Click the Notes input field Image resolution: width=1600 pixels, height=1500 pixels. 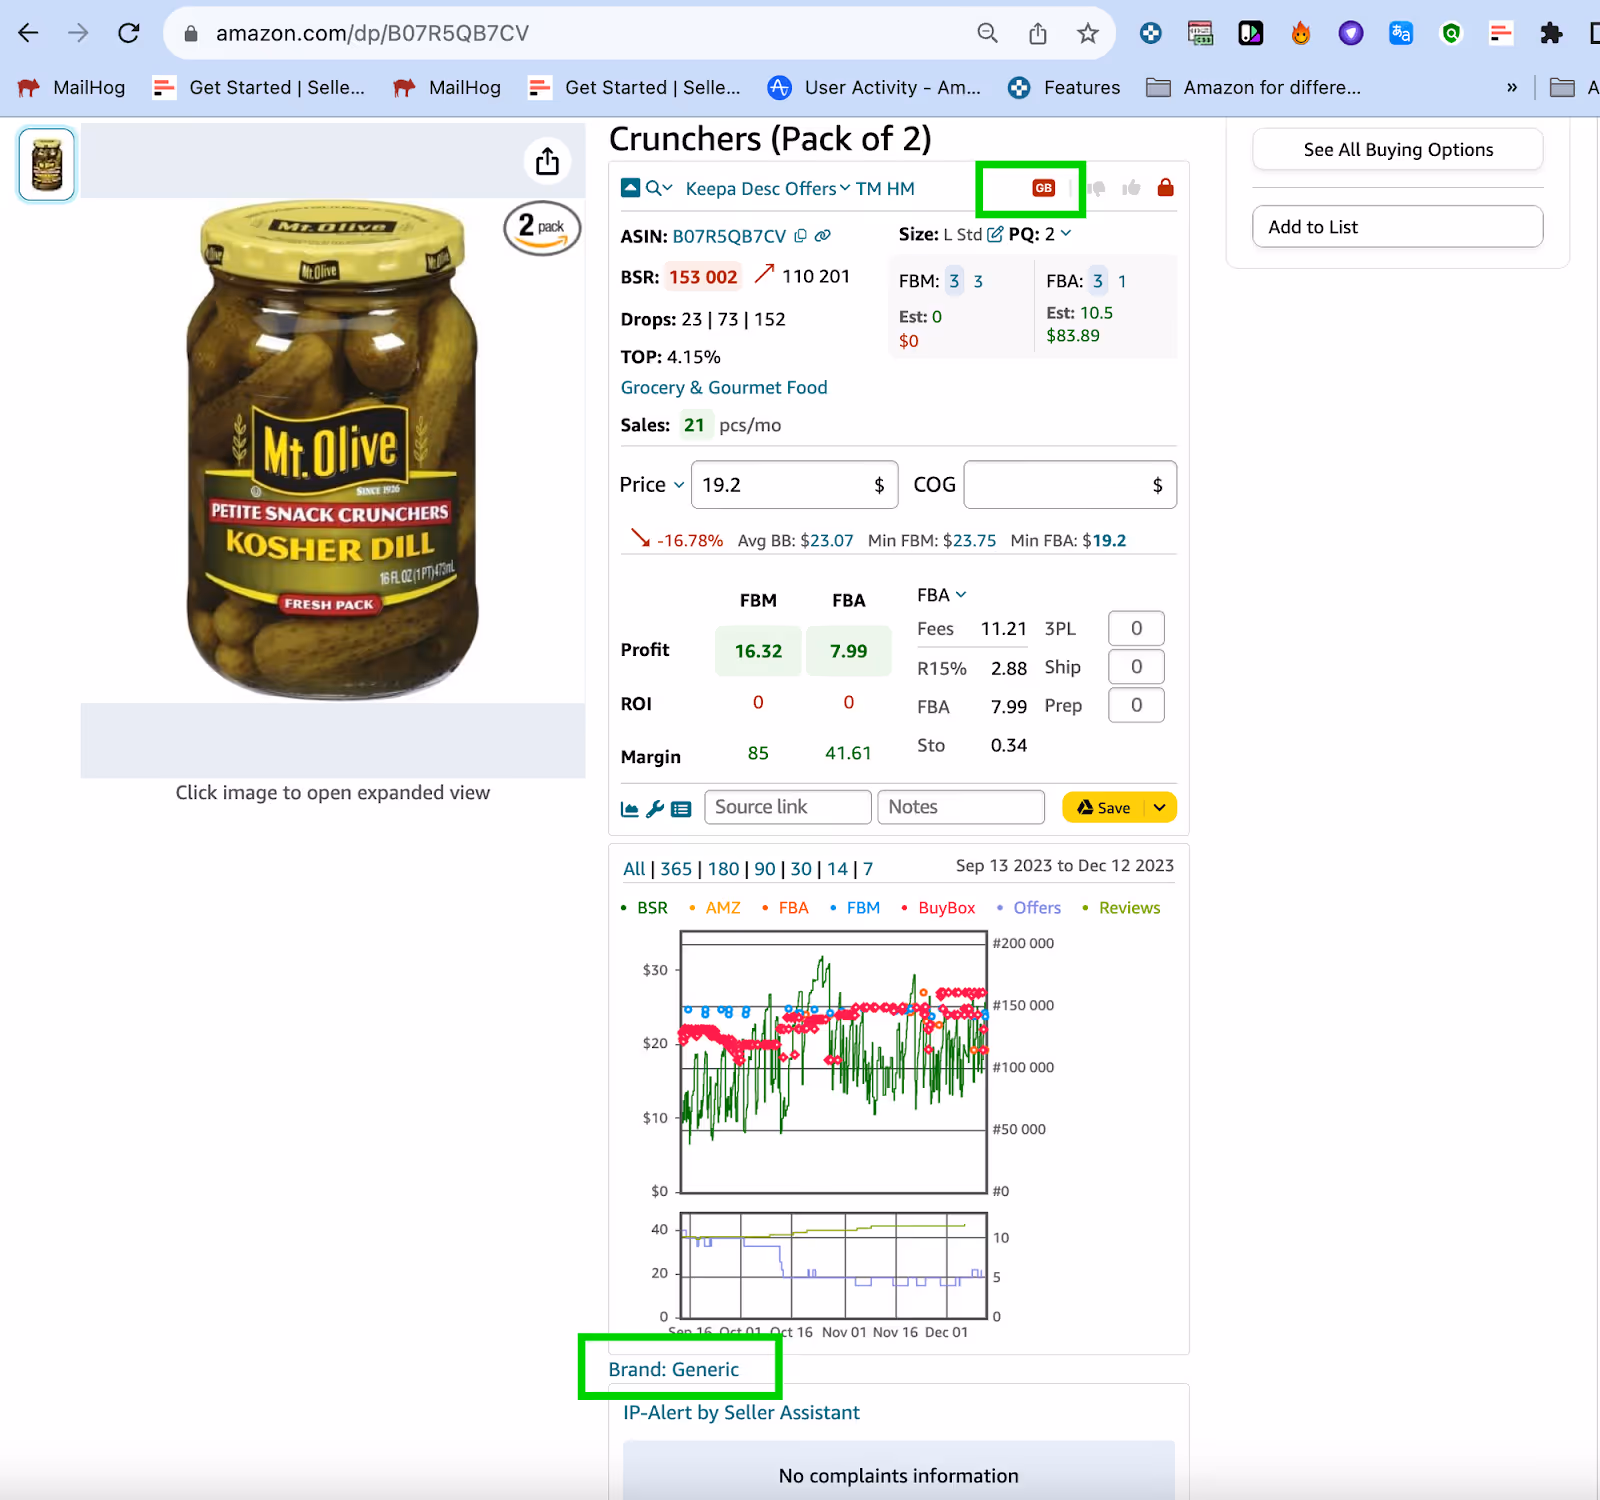pyautogui.click(x=960, y=807)
